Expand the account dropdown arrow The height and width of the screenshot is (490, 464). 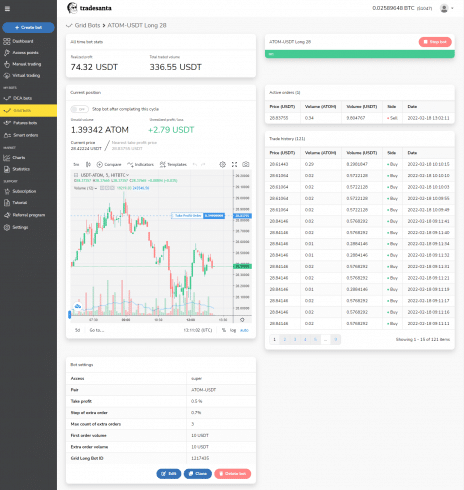click(x=452, y=8)
